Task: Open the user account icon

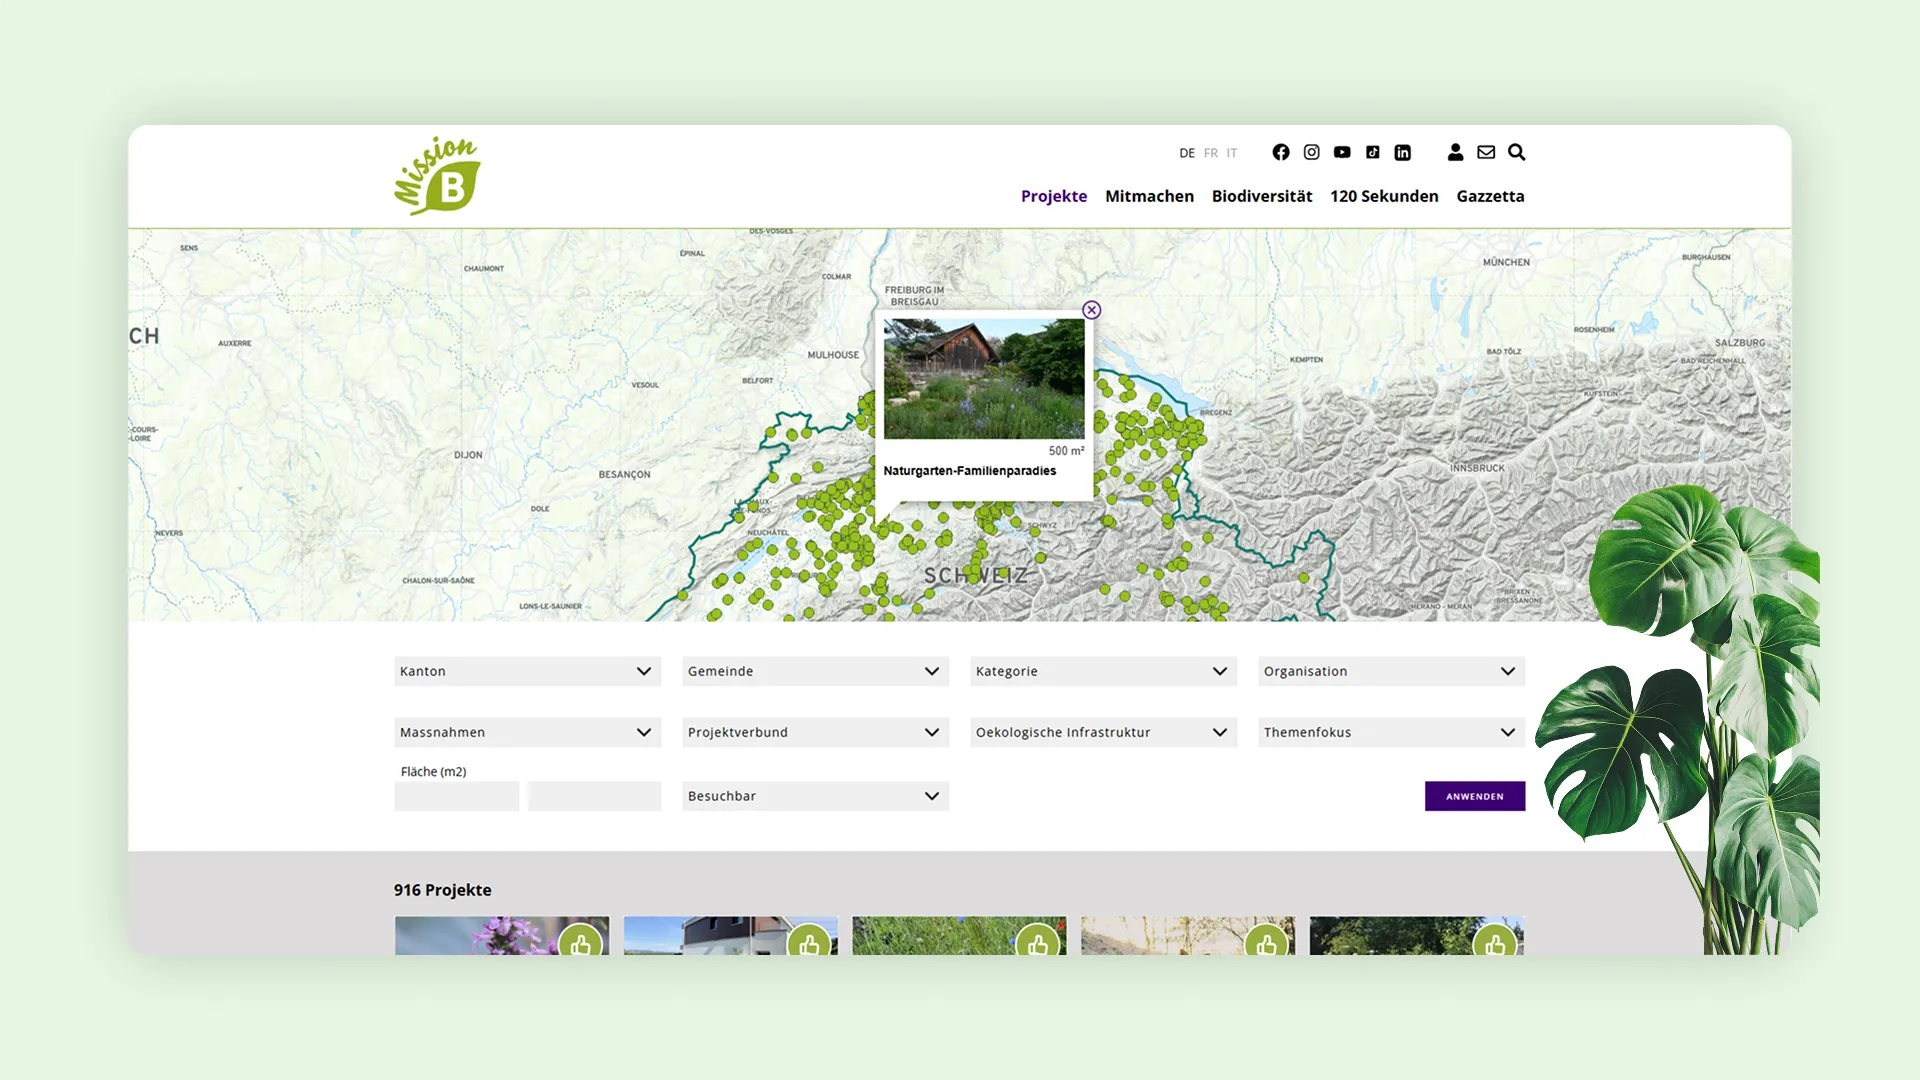Action: coord(1455,152)
